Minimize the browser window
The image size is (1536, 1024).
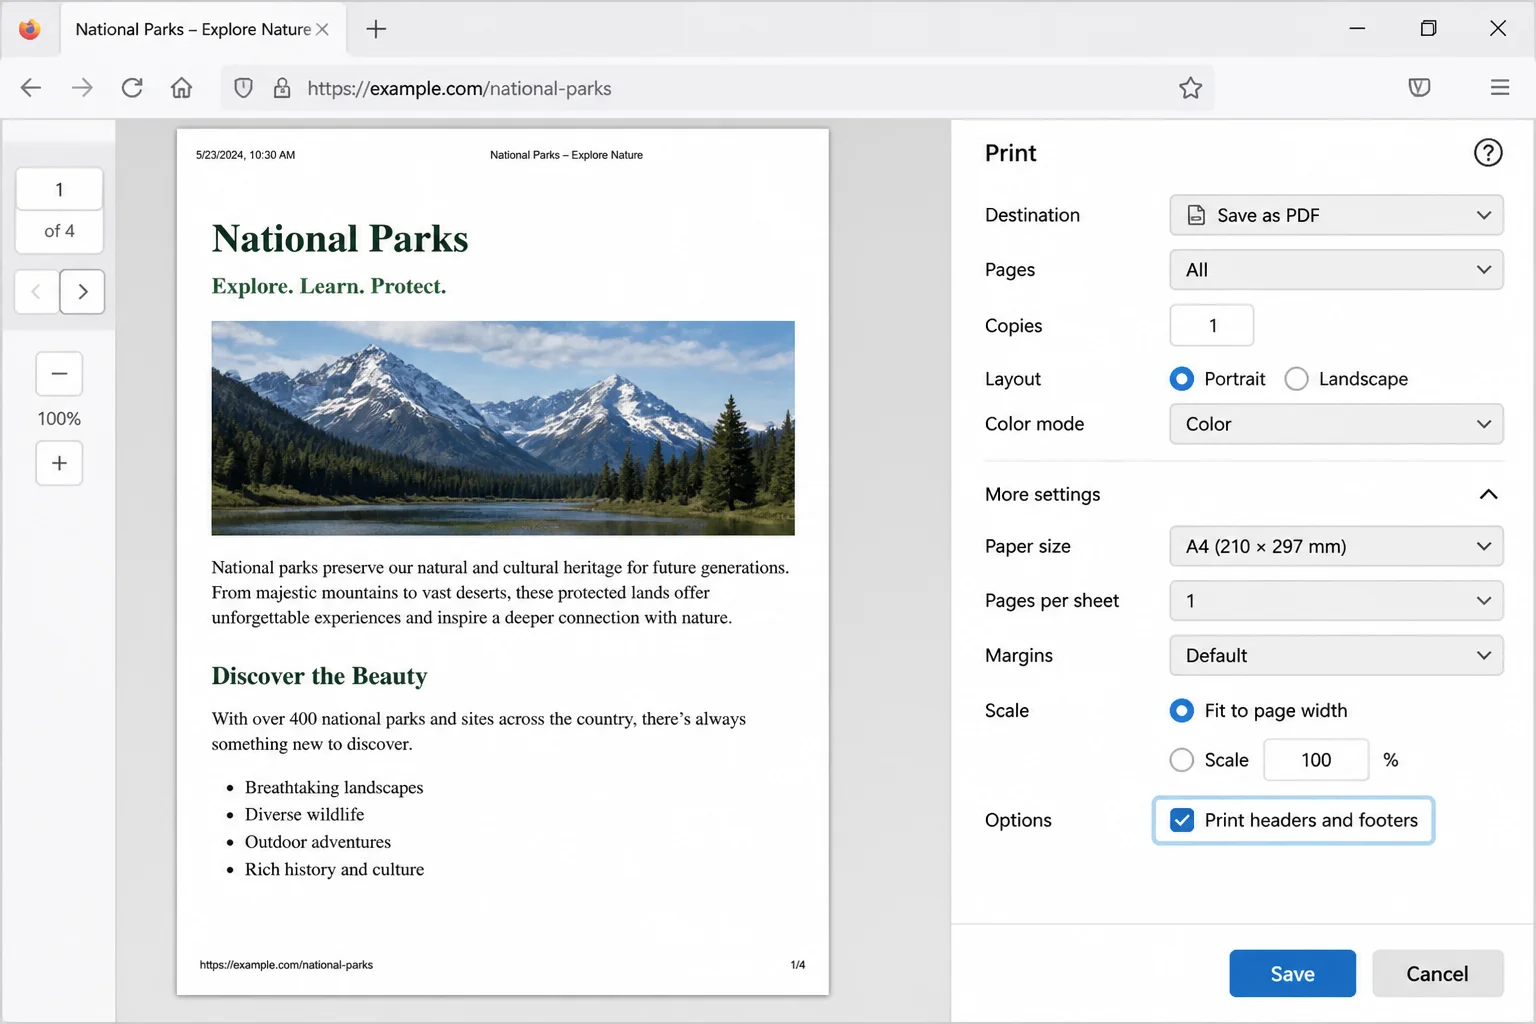coord(1357,29)
